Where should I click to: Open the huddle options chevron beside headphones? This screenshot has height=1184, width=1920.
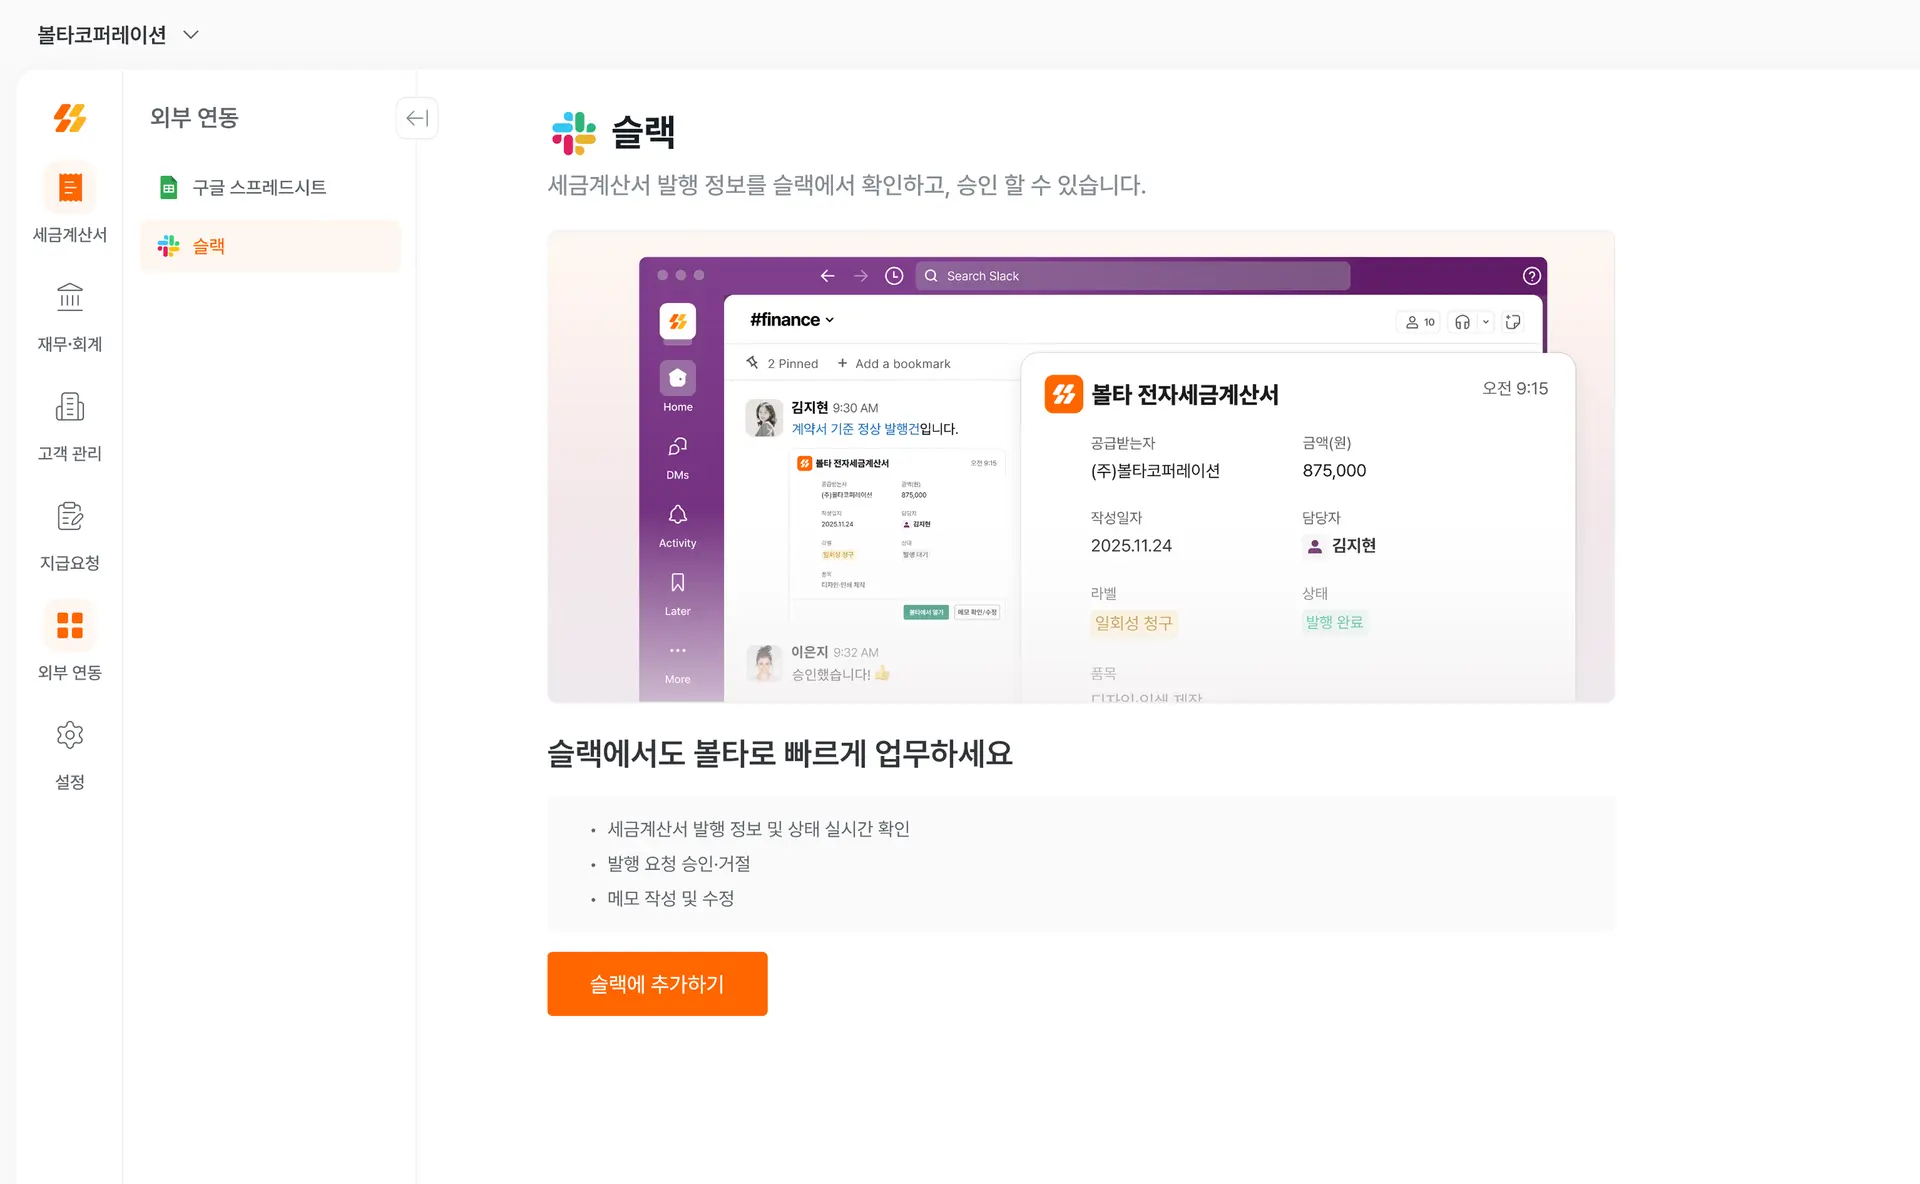pos(1484,321)
